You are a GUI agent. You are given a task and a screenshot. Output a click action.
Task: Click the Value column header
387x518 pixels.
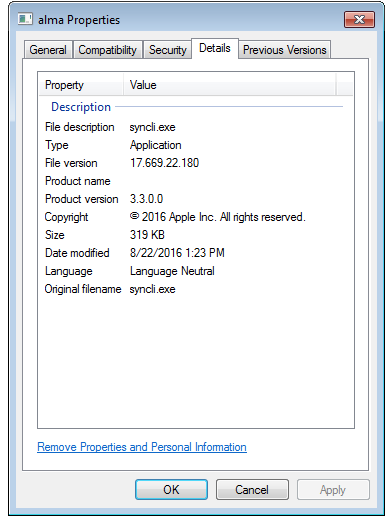coord(229,85)
